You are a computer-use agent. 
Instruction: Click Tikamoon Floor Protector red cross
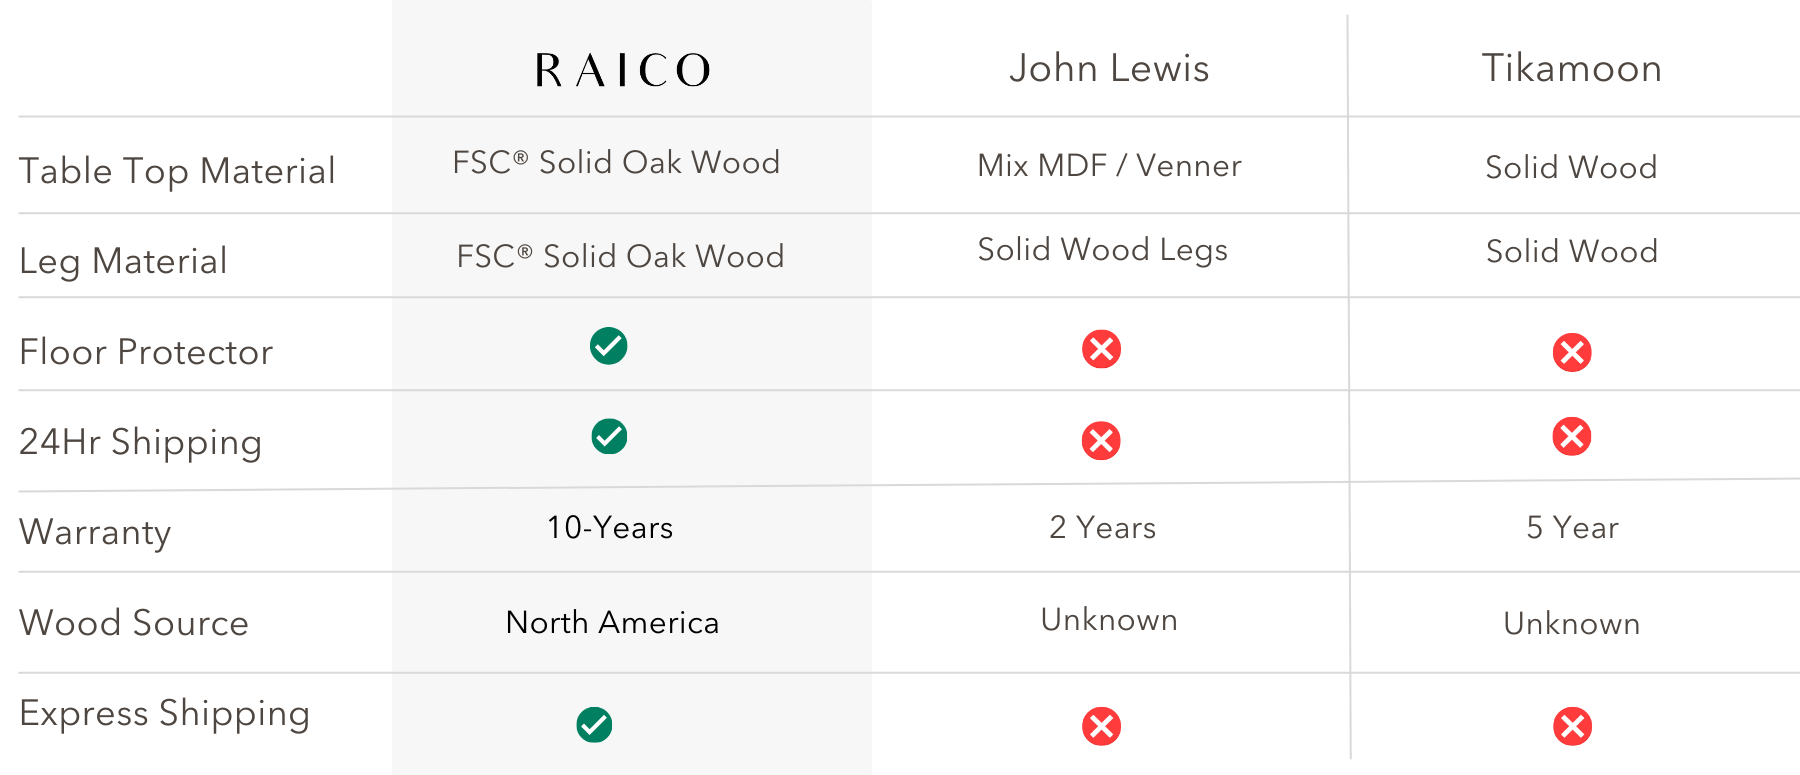[x=1572, y=352]
